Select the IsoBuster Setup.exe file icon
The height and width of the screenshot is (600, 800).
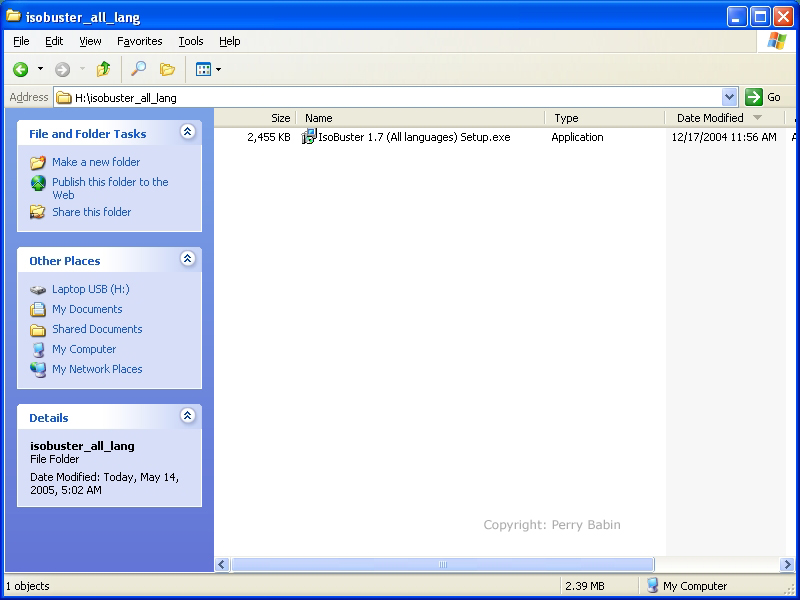(x=310, y=137)
